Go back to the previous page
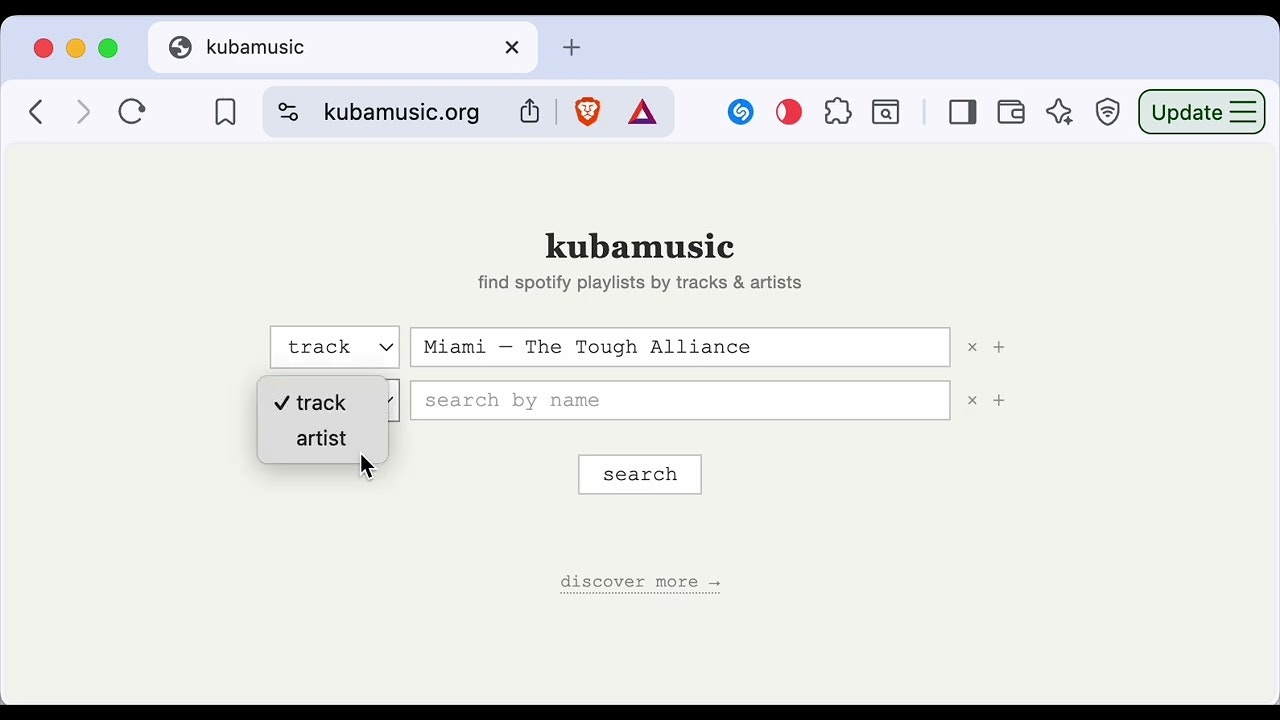1280x720 pixels. tap(36, 112)
